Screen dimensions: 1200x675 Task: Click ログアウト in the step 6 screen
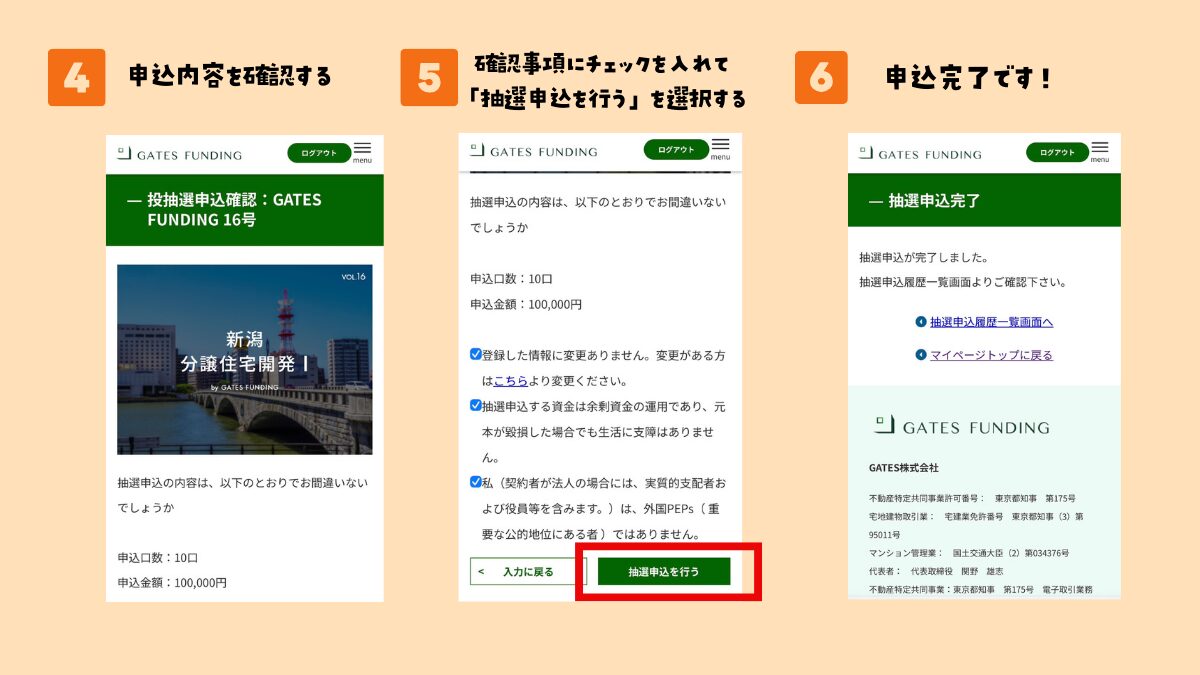click(1057, 152)
